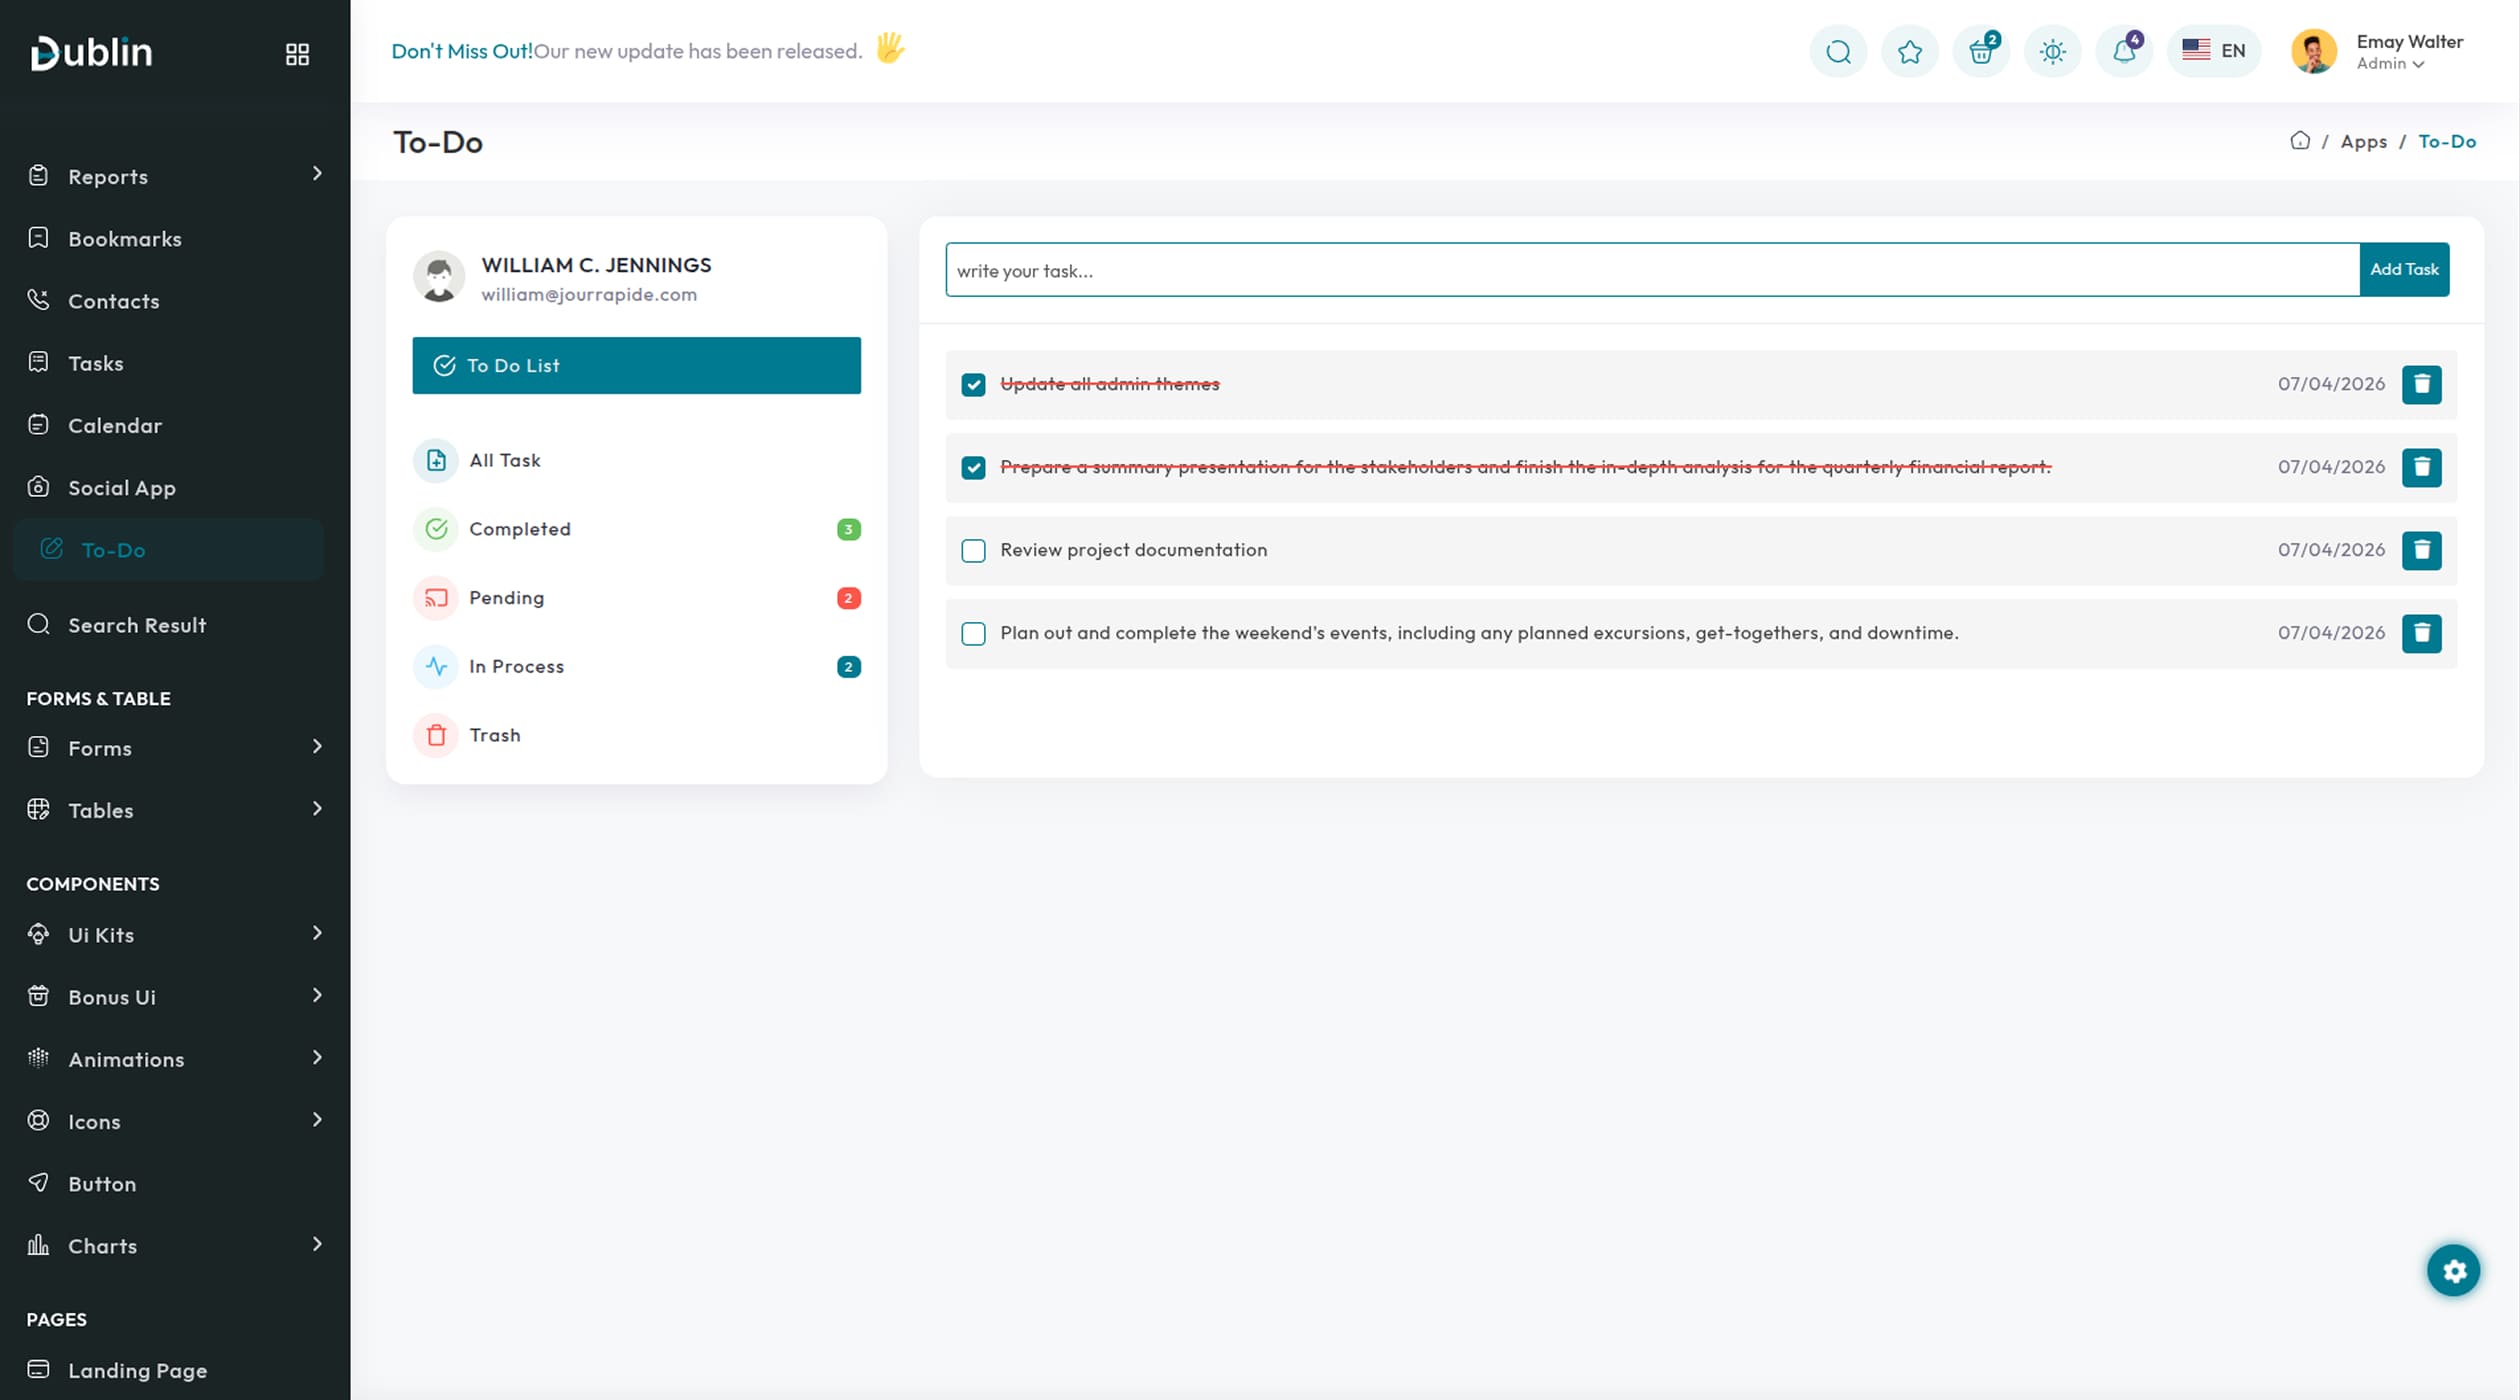Click the Add Task button
This screenshot has height=1400, width=2520.
pos(2403,270)
